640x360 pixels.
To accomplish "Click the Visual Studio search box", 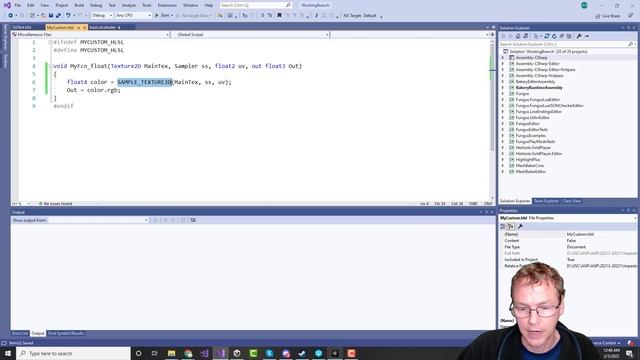I will click(x=256, y=5).
